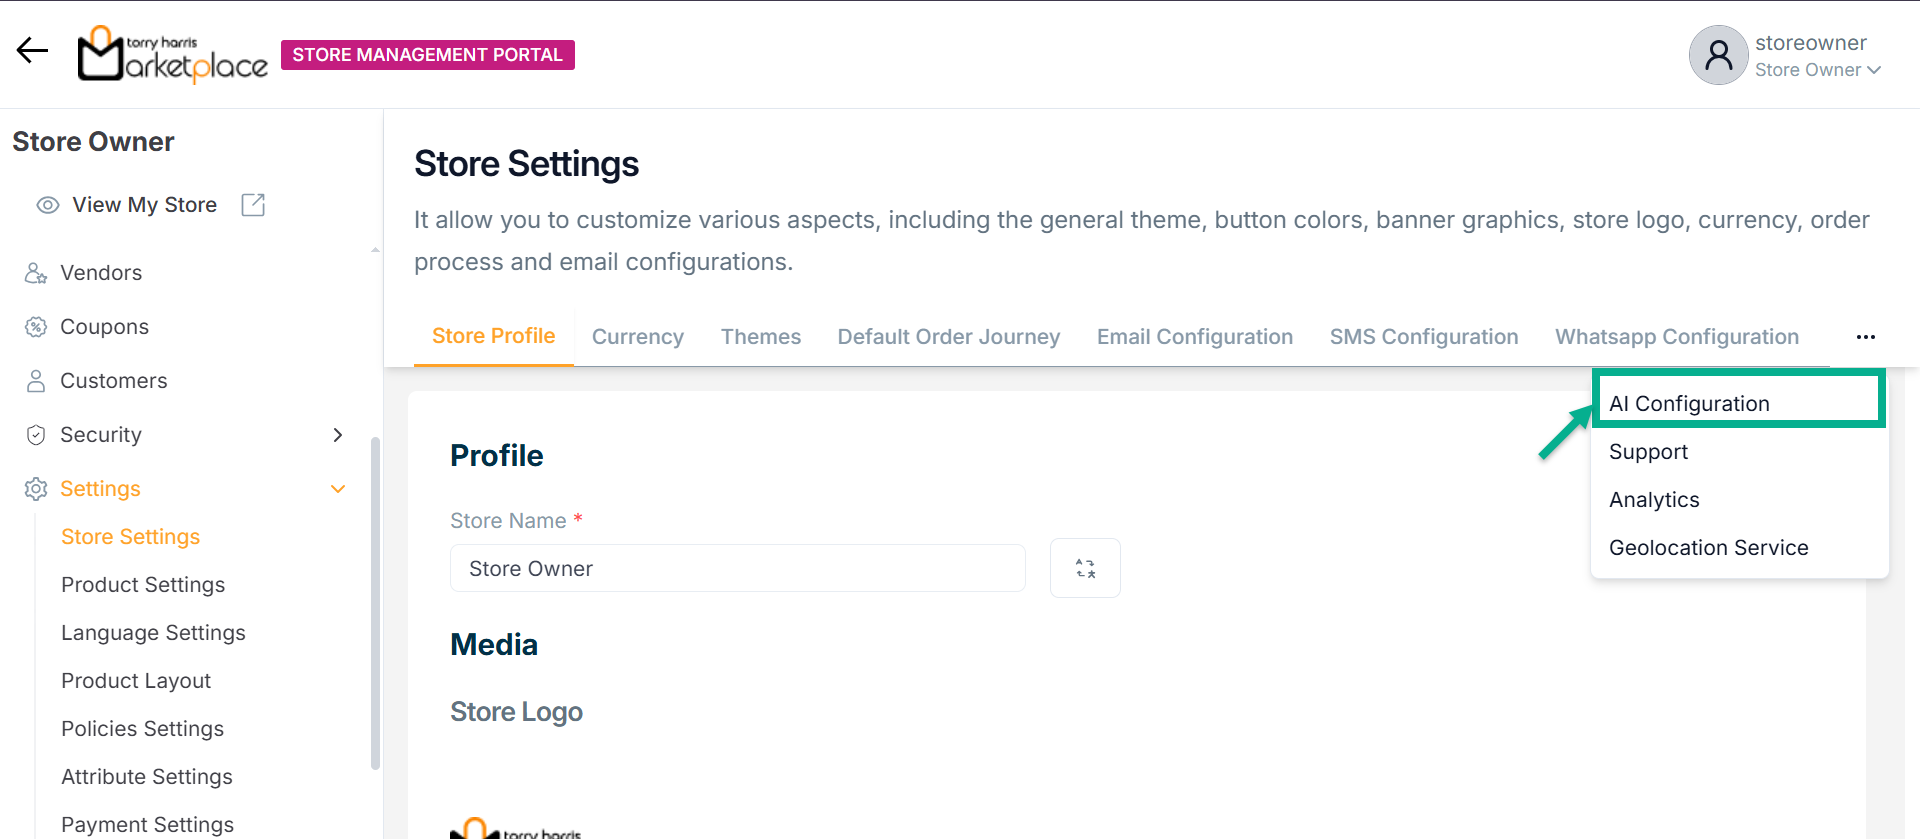Viewport: 1920px width, 839px height.
Task: Click the storeowner profile avatar
Action: (x=1718, y=55)
